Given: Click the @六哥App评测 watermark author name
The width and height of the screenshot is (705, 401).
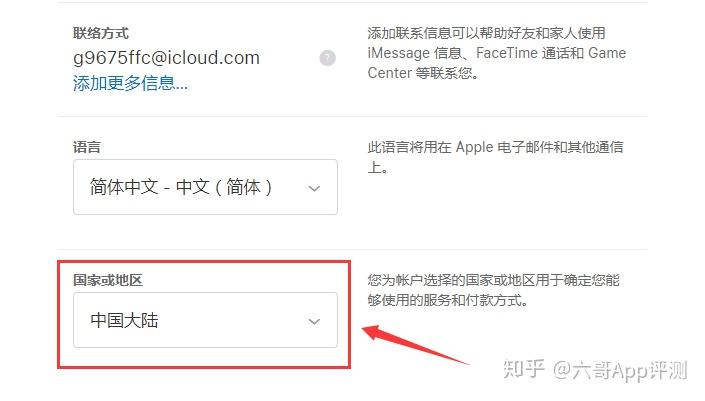Looking at the screenshot, I should (620, 371).
